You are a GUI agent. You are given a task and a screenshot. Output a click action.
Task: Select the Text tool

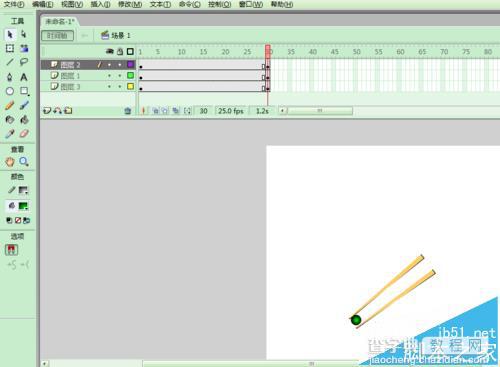[24, 77]
